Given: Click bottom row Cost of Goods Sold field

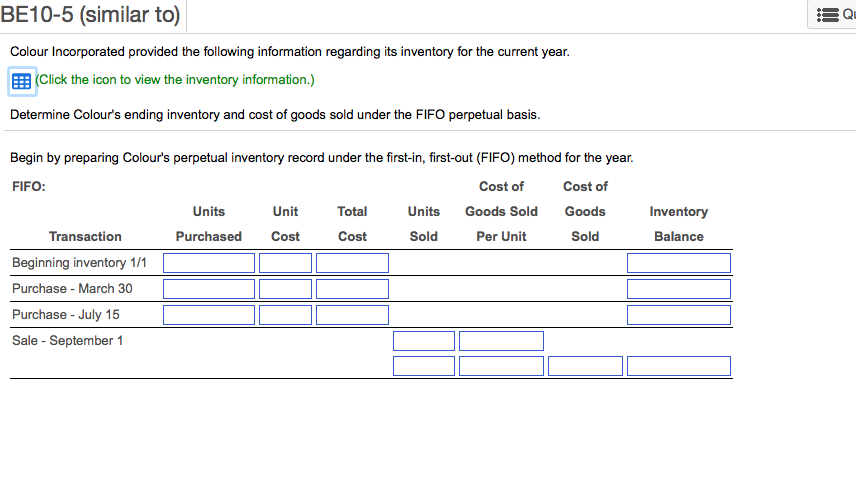Looking at the screenshot, I should click(x=585, y=366).
